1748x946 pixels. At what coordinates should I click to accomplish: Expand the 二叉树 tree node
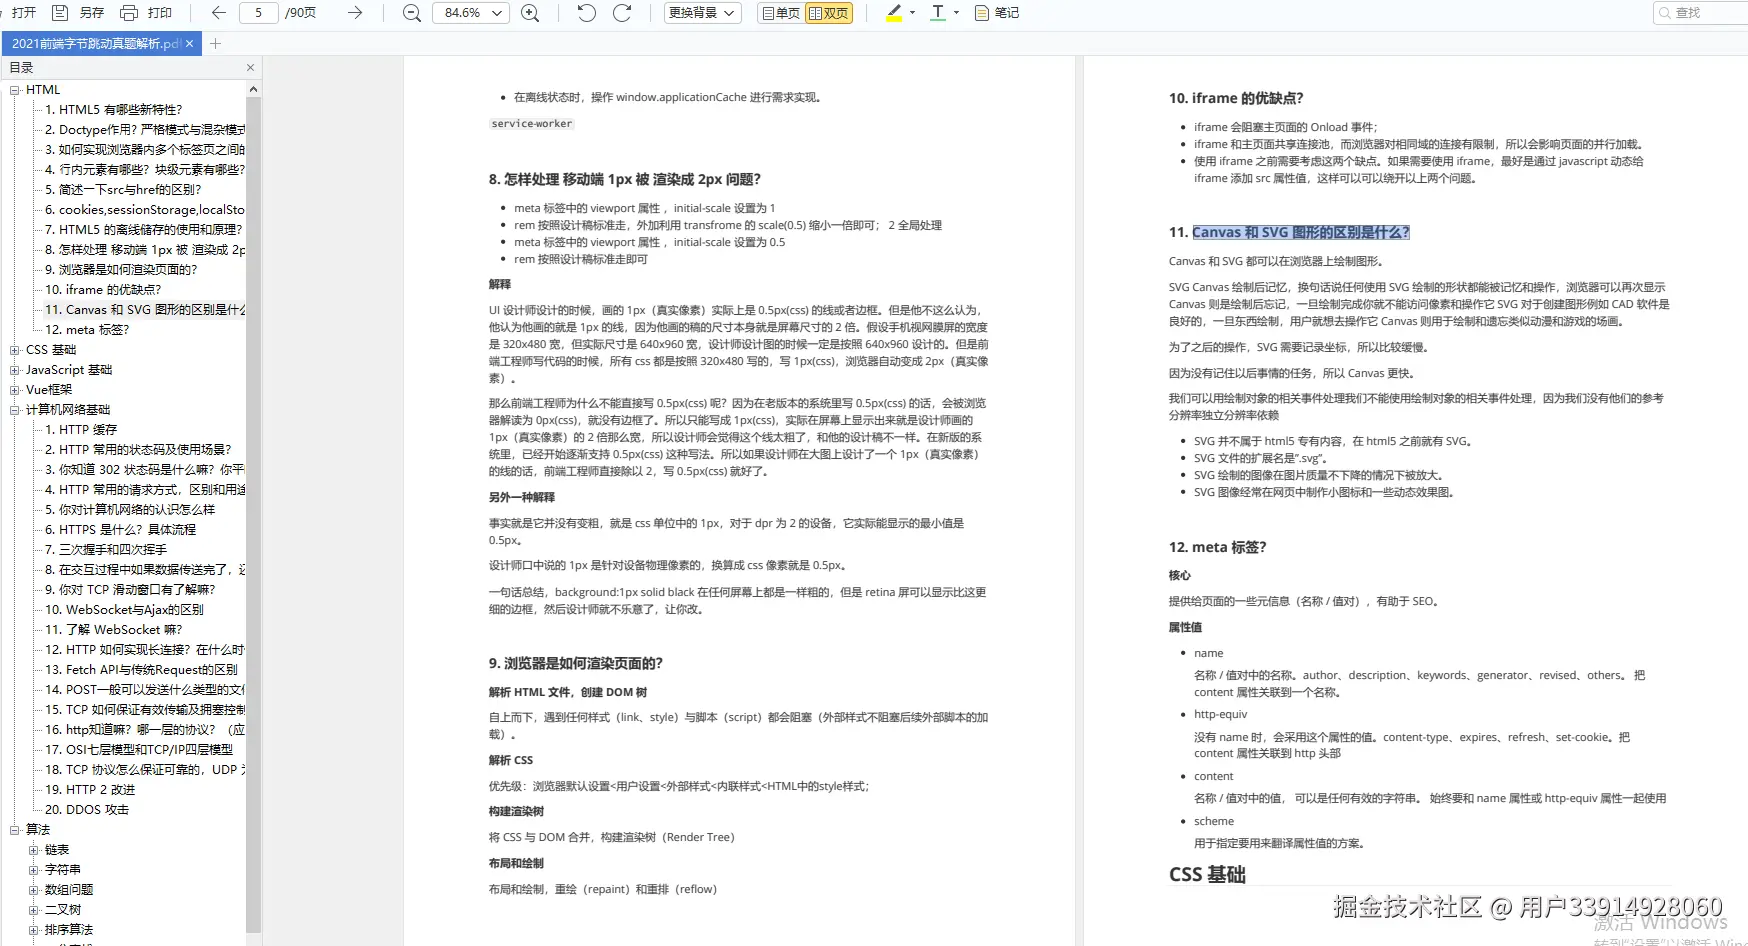tap(34, 910)
